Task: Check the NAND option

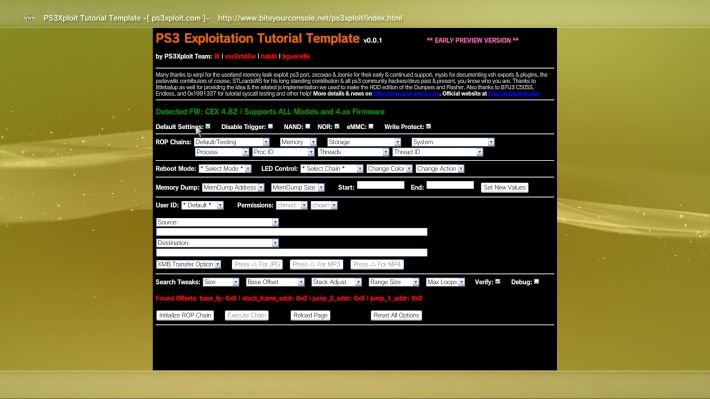Action: click(x=307, y=126)
